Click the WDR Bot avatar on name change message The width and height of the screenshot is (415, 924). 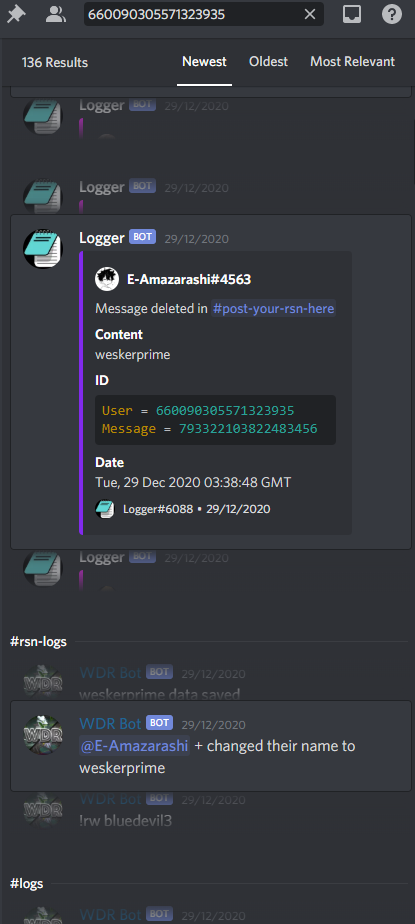42,735
